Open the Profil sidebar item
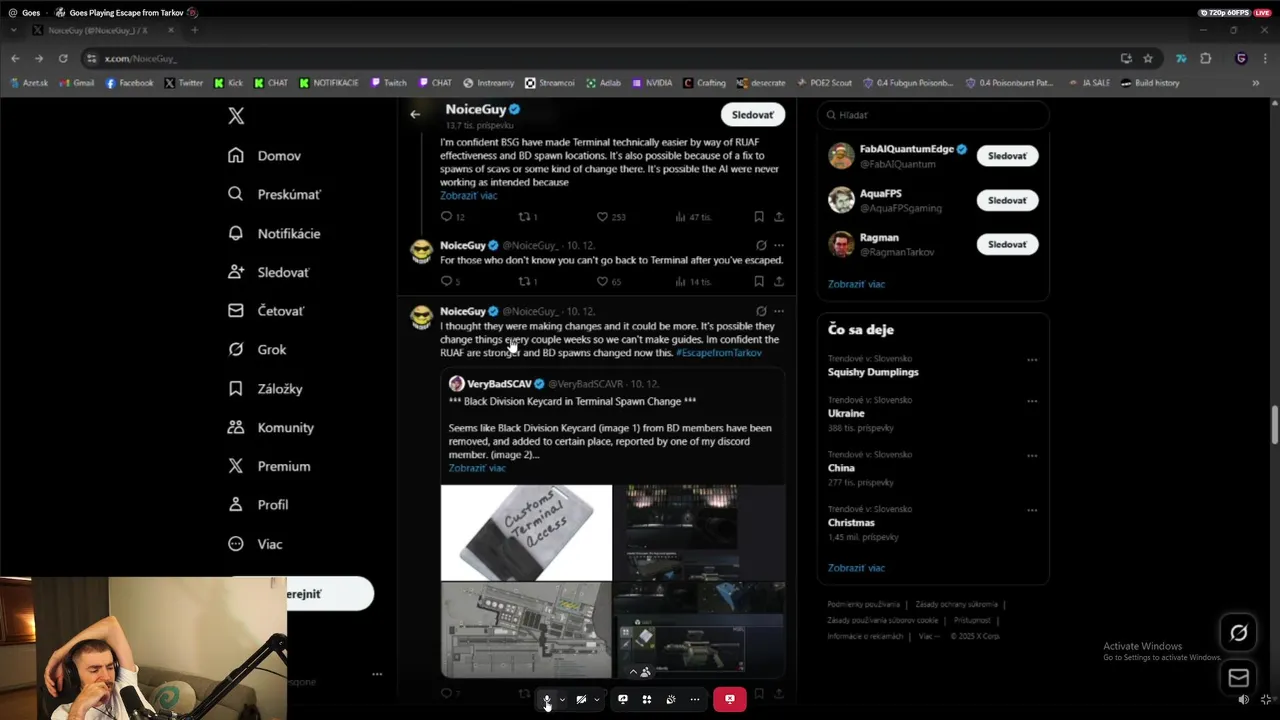This screenshot has height=720, width=1280. (x=258, y=505)
